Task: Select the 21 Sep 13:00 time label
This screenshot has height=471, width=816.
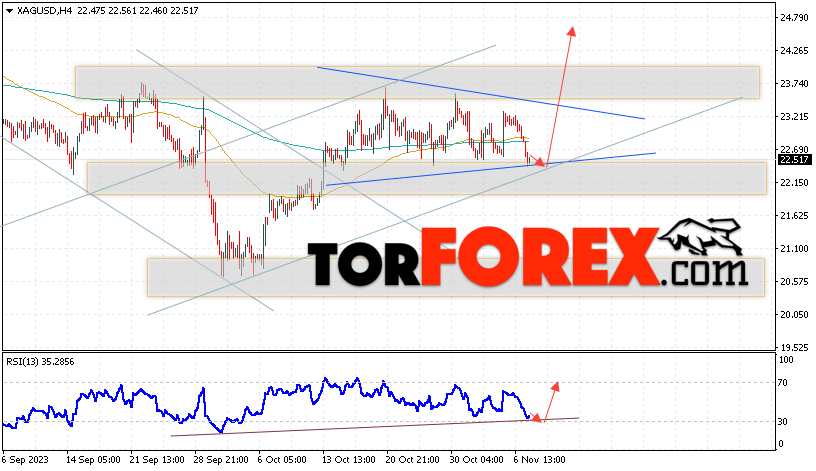Action: click(157, 460)
